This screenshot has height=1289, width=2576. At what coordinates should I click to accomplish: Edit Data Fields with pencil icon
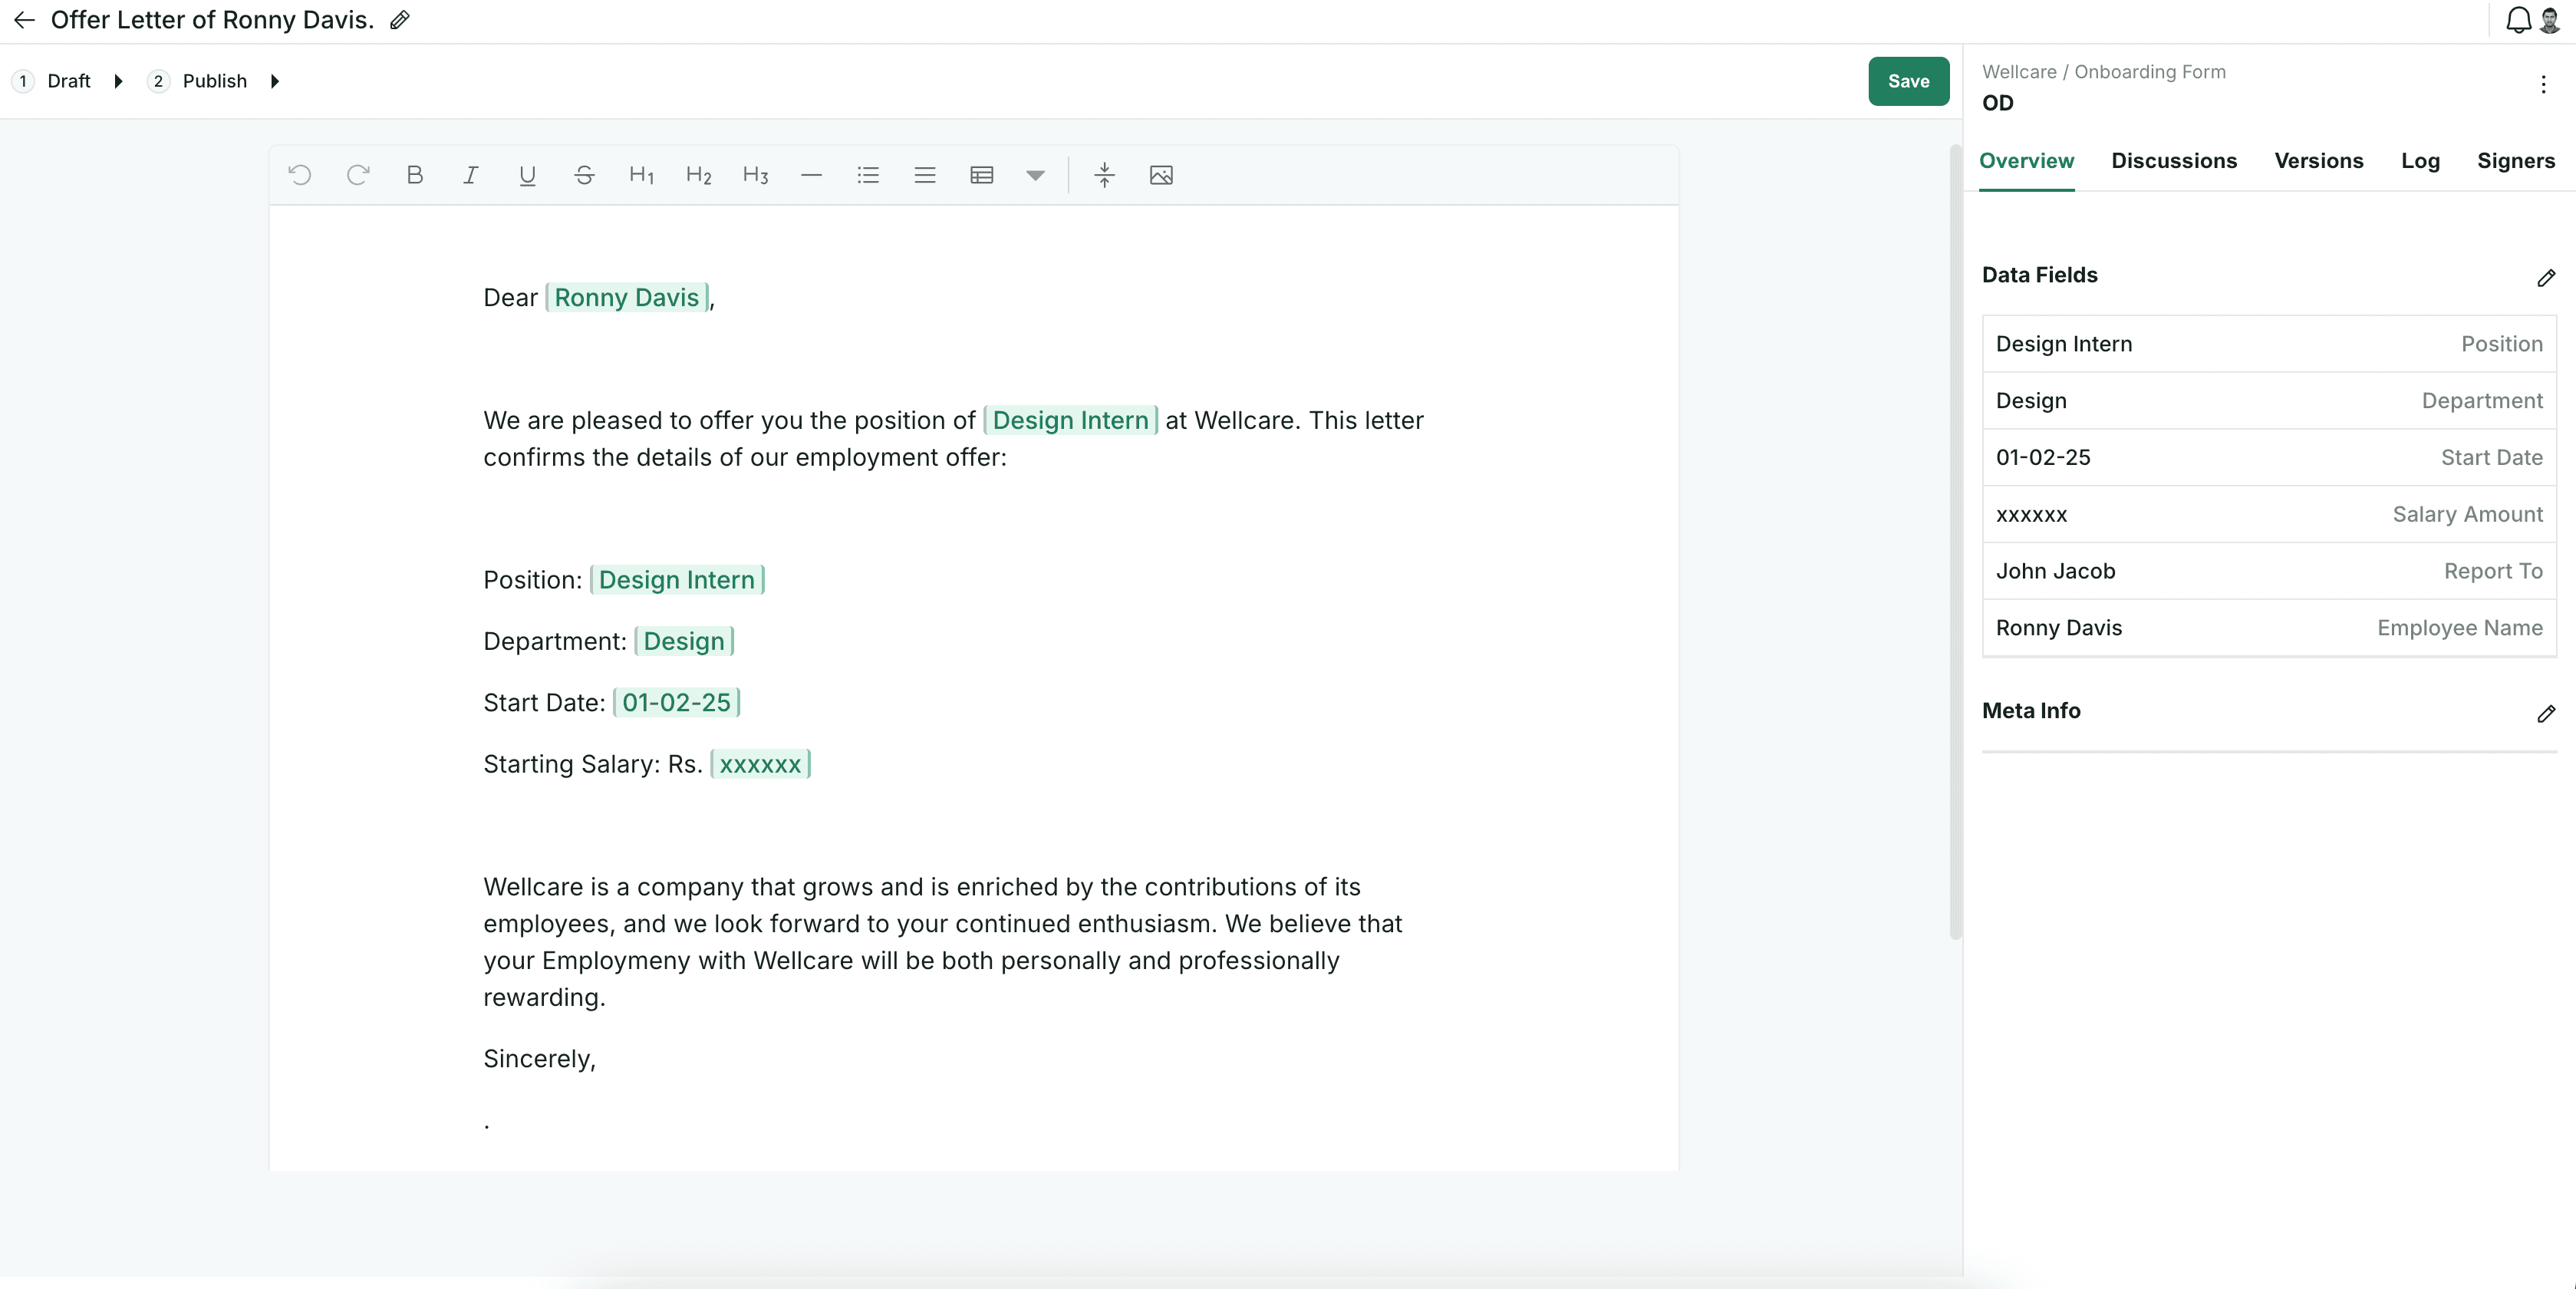pyautogui.click(x=2547, y=277)
